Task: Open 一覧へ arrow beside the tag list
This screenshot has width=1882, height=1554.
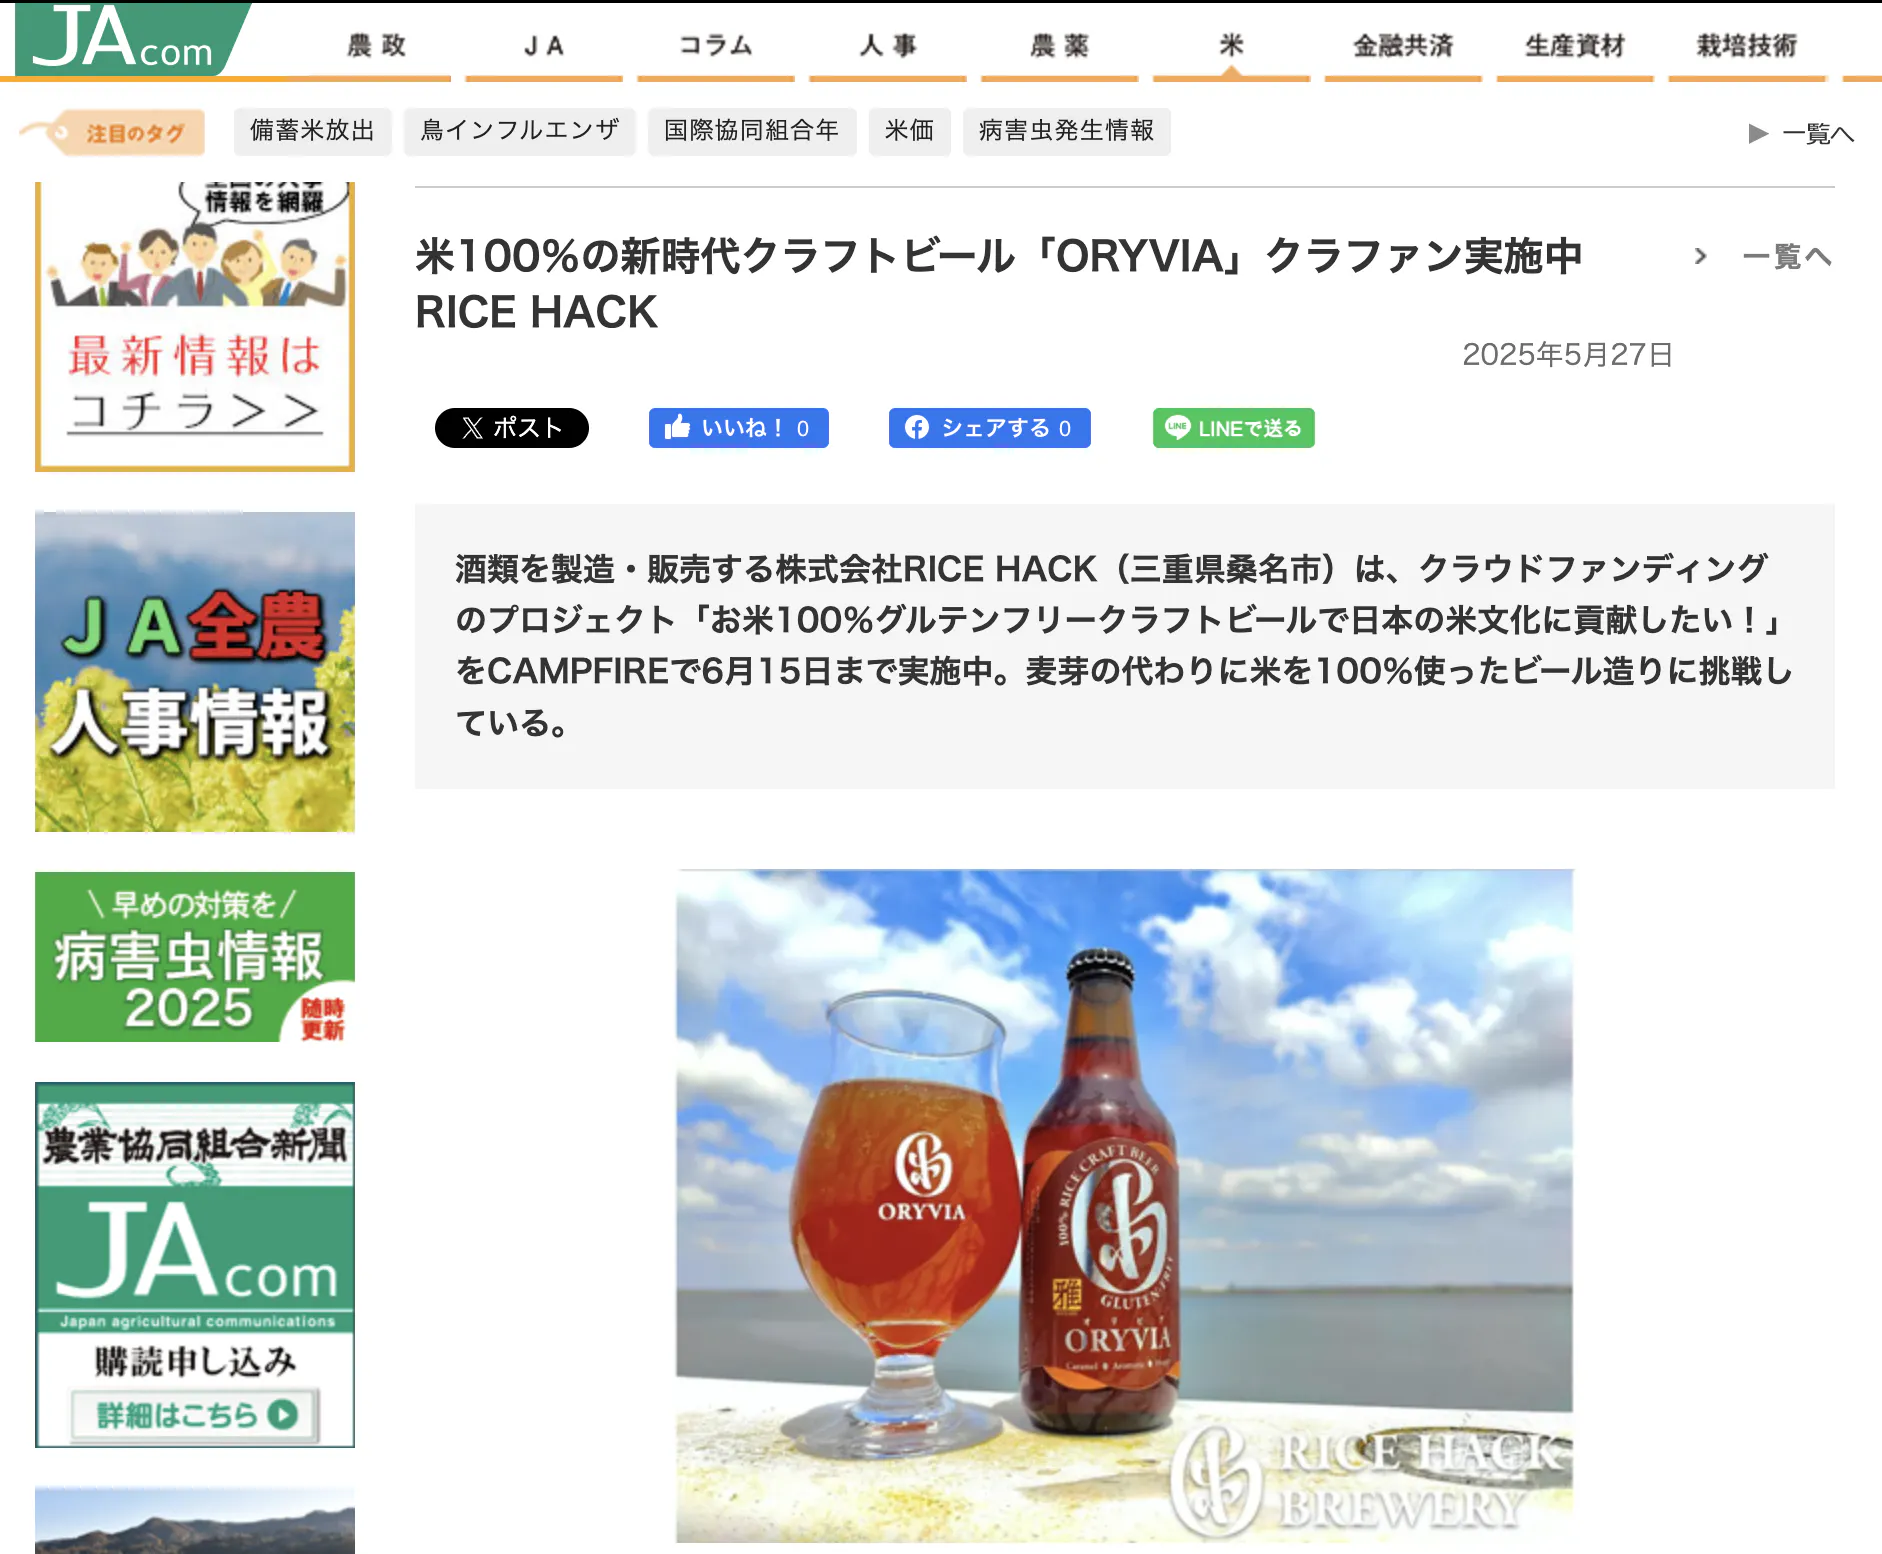Action: click(1801, 133)
